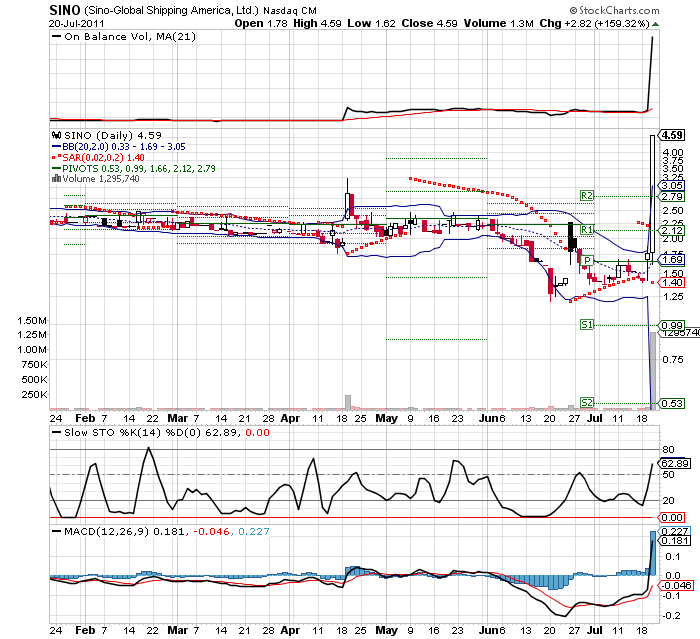Click the Sino-Global Shipping America, Ltd. name
Viewport: 700px width, 639px height.
click(x=171, y=10)
